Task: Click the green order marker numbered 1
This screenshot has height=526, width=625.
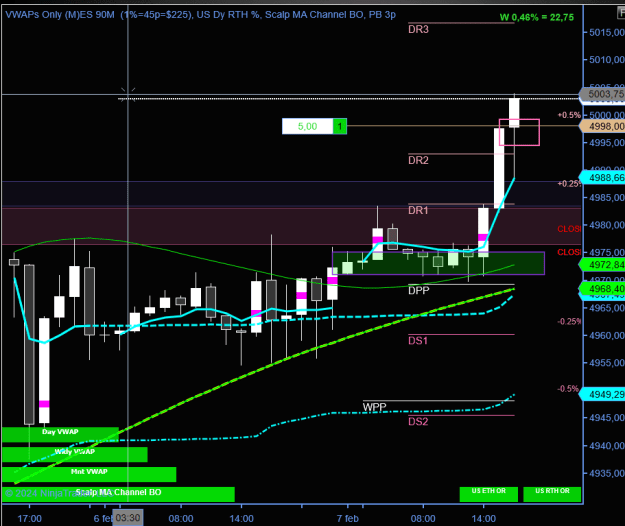Action: [x=340, y=126]
